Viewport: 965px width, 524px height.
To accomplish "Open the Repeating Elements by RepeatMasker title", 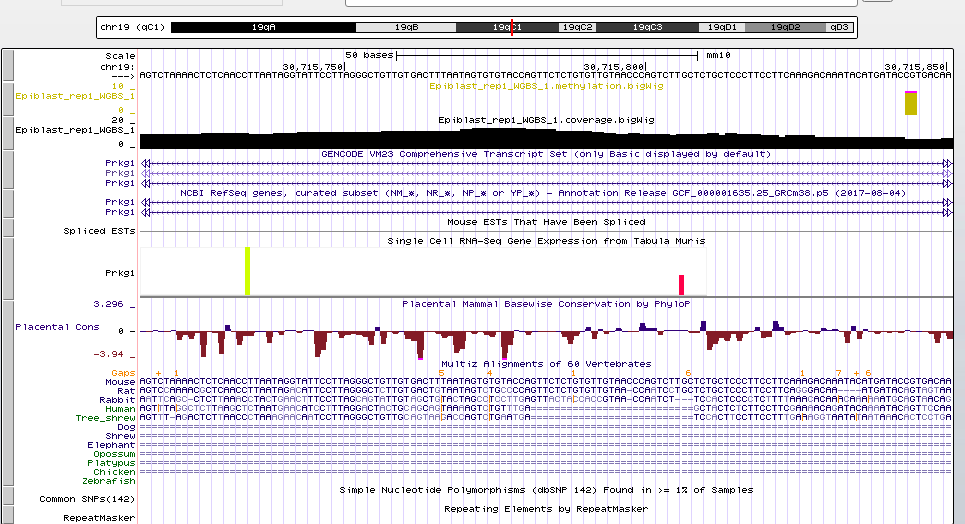I will pyautogui.click(x=546, y=509).
